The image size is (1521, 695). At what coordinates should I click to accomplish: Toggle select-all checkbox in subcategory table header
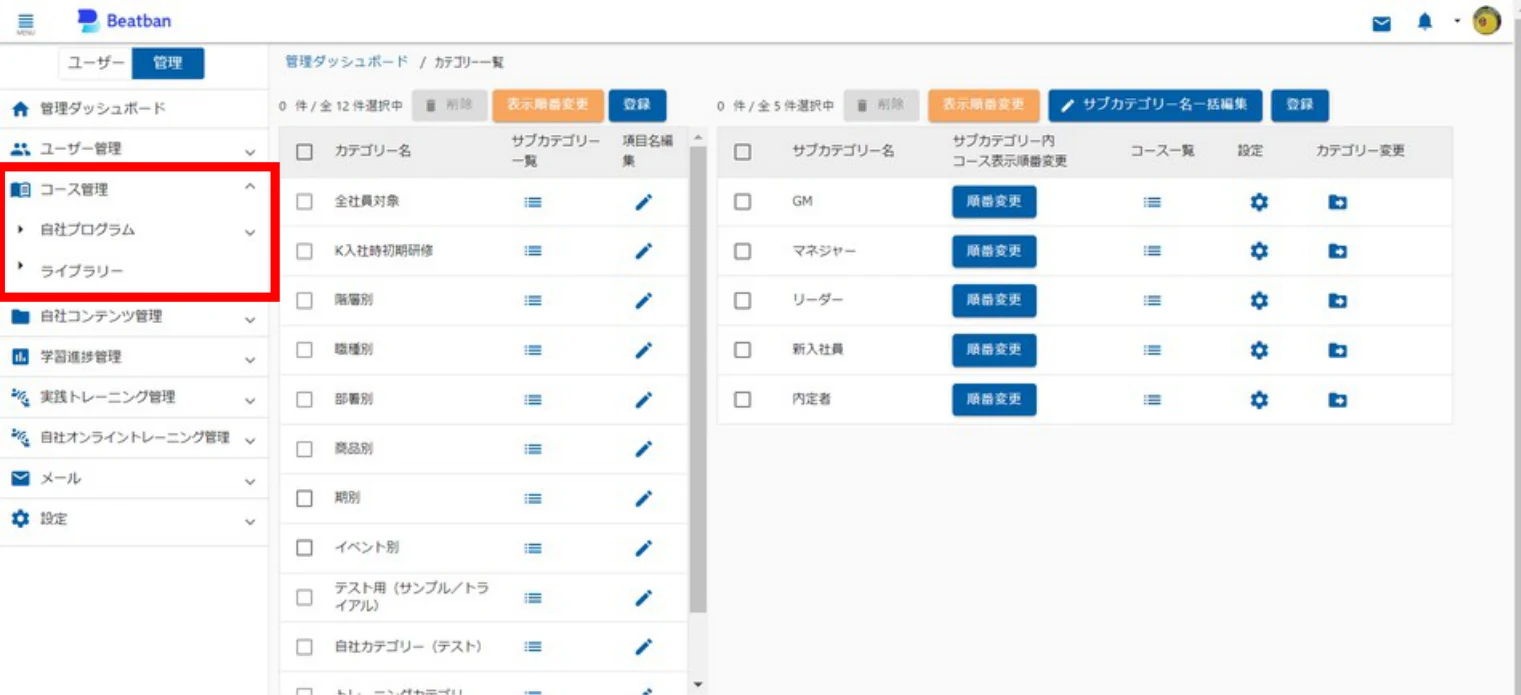742,152
